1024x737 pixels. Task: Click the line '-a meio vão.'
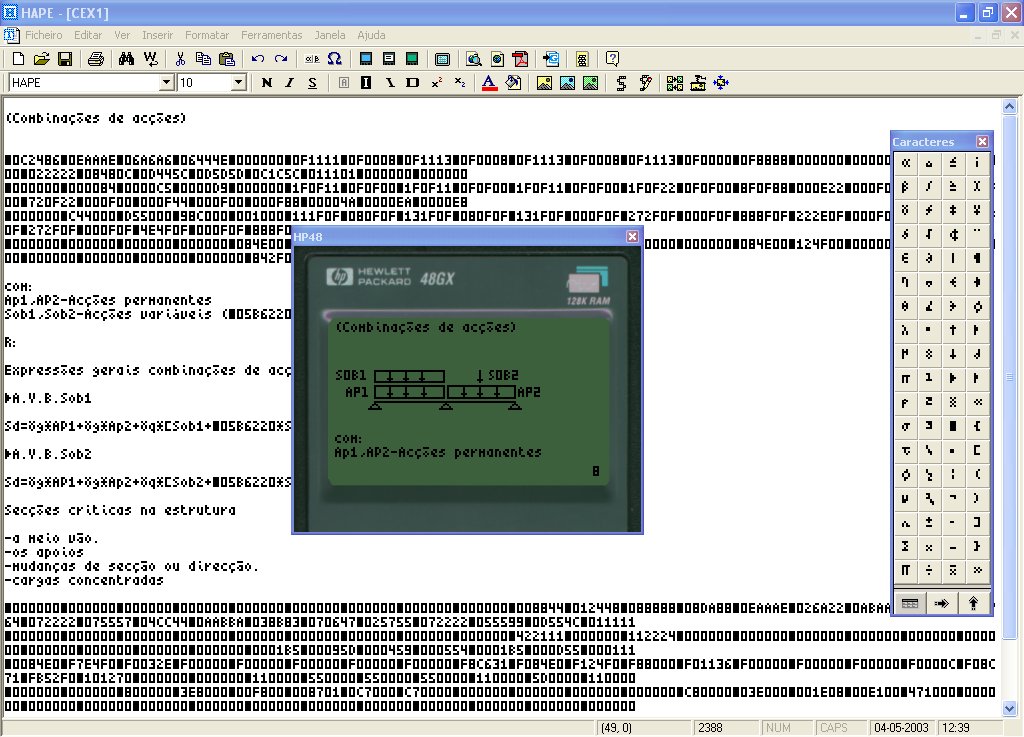click(x=52, y=538)
